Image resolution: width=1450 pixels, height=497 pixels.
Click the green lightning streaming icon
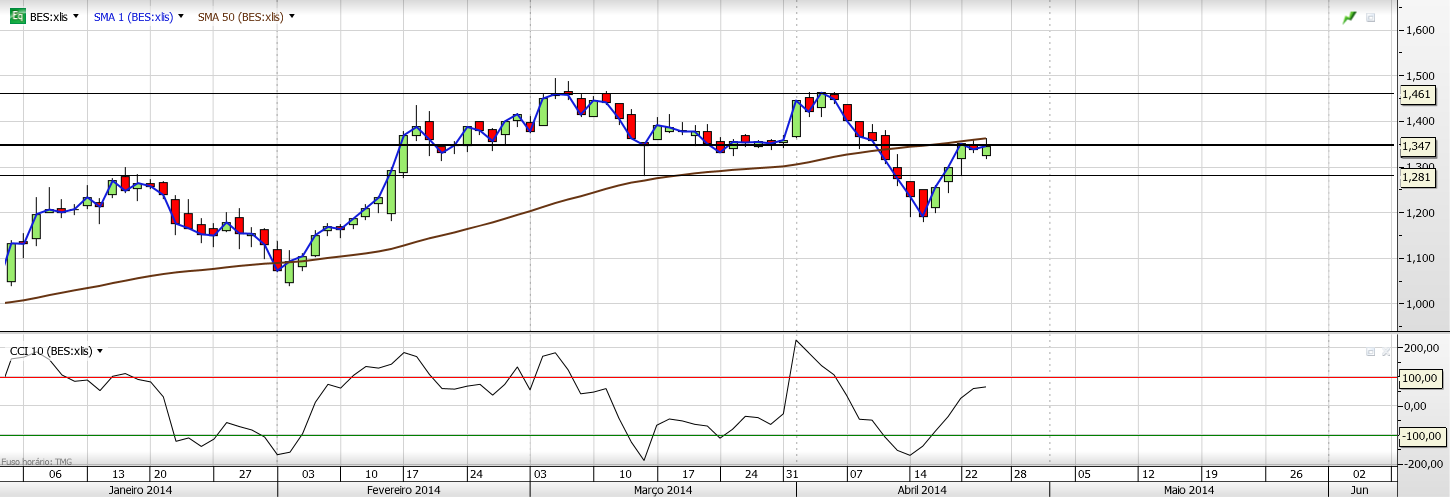pyautogui.click(x=1349, y=17)
